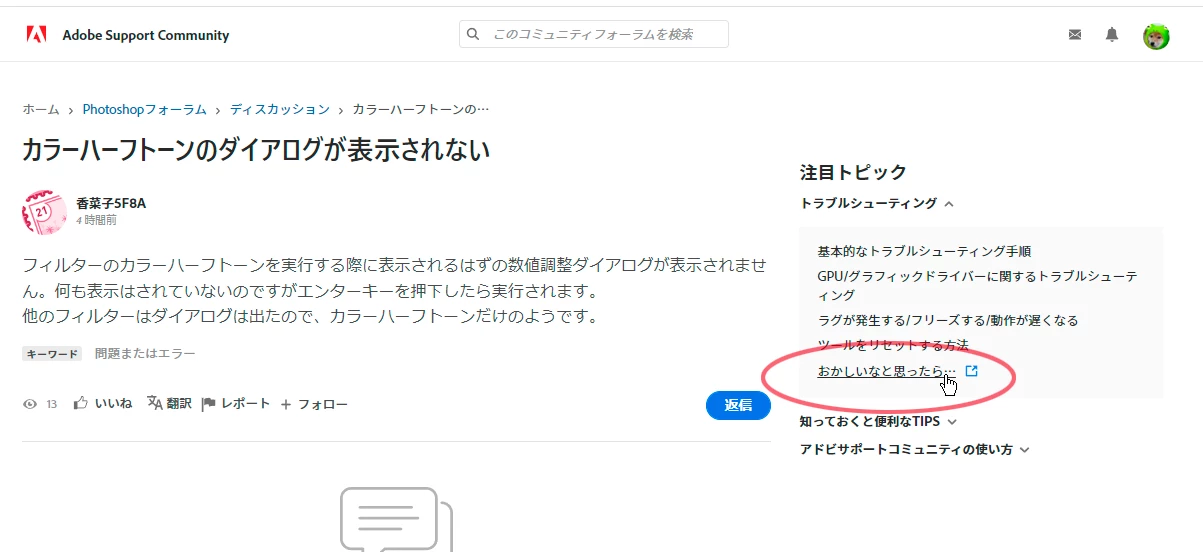Open ラグが発生する/フリーズする/動作が遅くなる link

click(948, 321)
